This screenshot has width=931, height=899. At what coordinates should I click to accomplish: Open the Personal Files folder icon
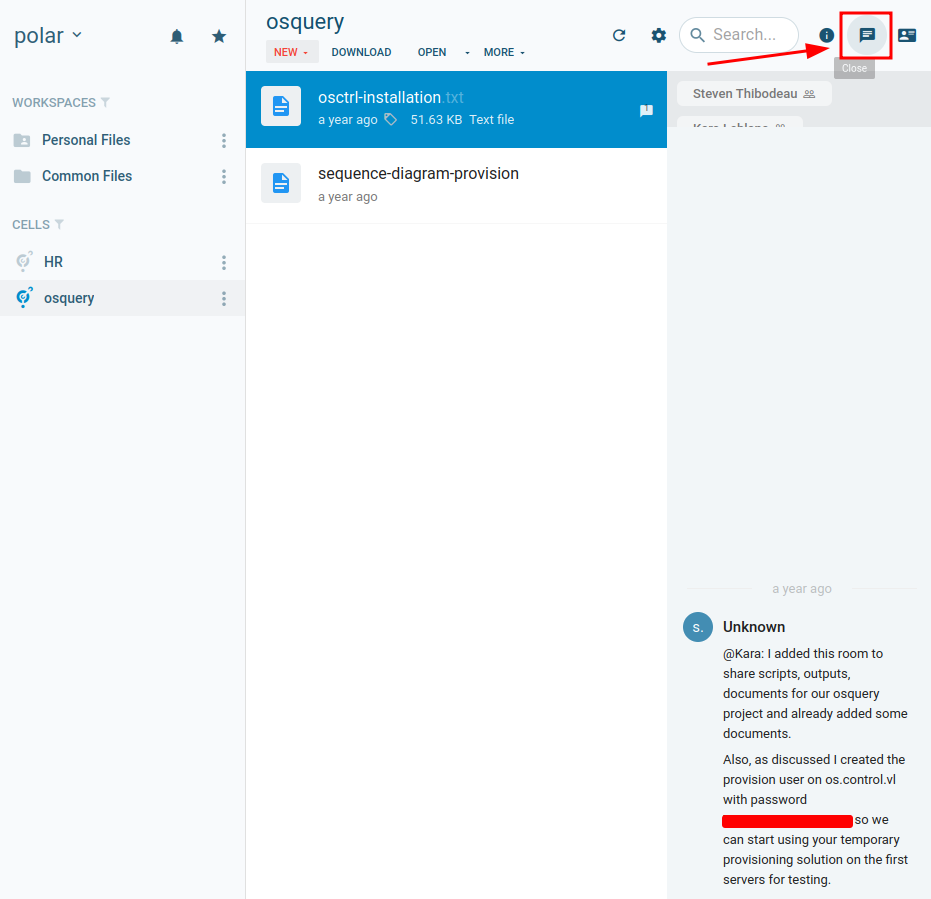(x=22, y=140)
